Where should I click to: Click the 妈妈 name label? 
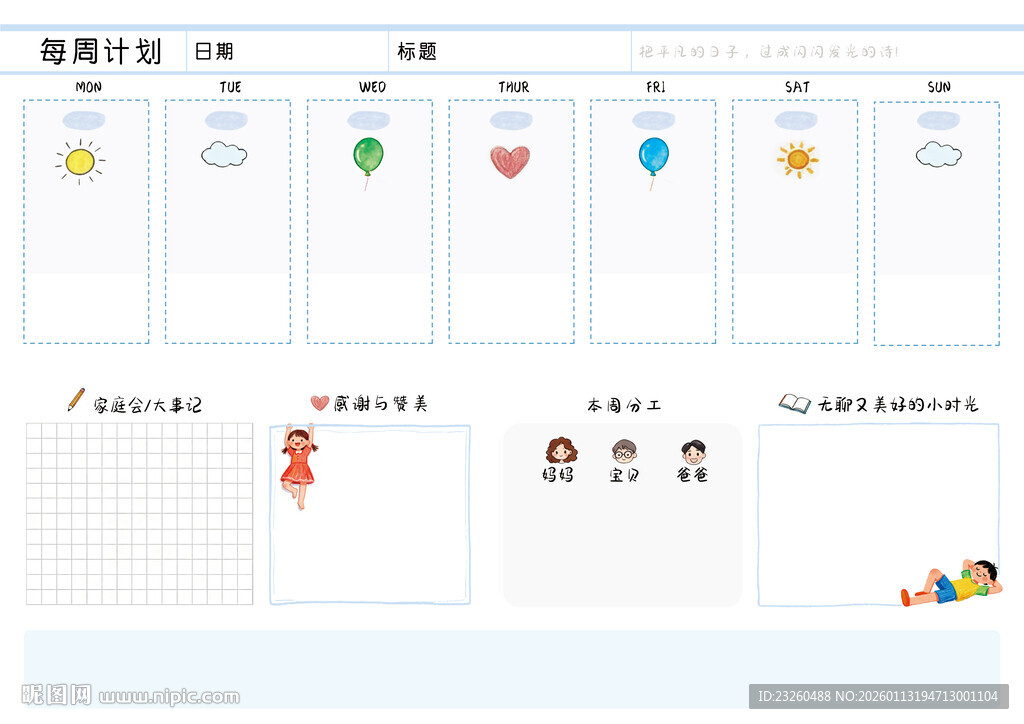coord(558,475)
